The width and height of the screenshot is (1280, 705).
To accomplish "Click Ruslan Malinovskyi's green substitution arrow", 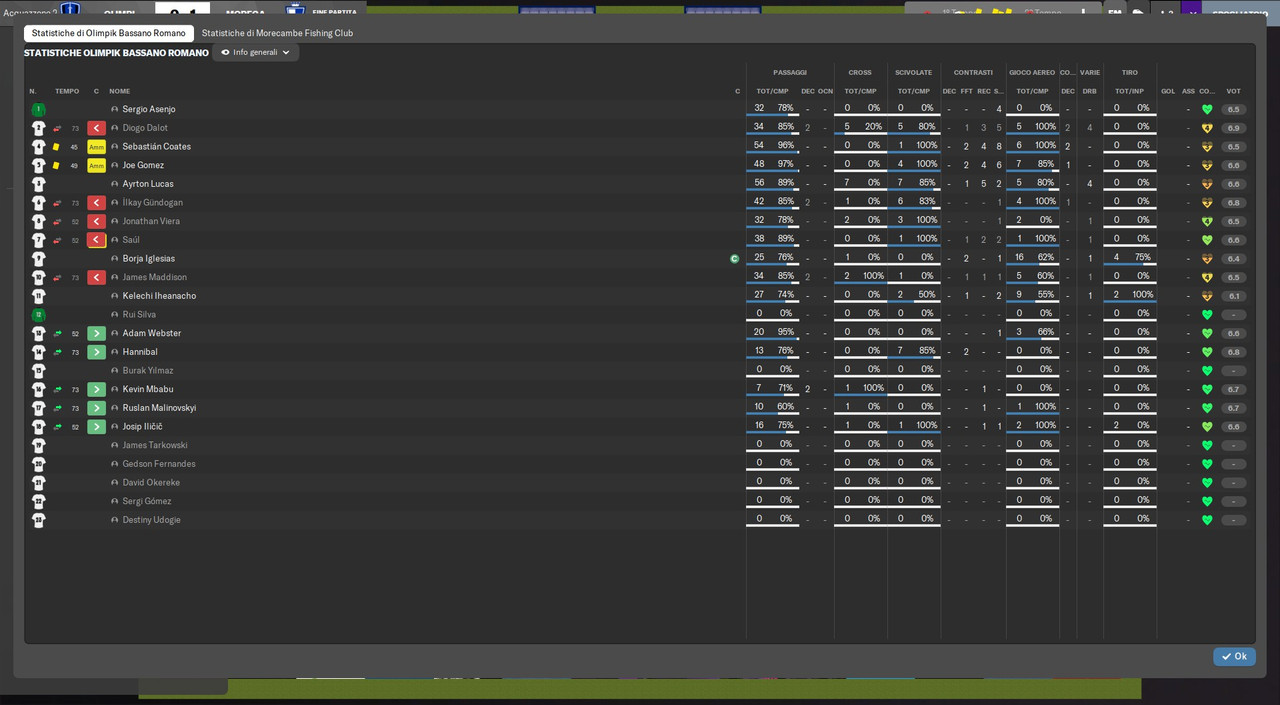I will tap(96, 408).
